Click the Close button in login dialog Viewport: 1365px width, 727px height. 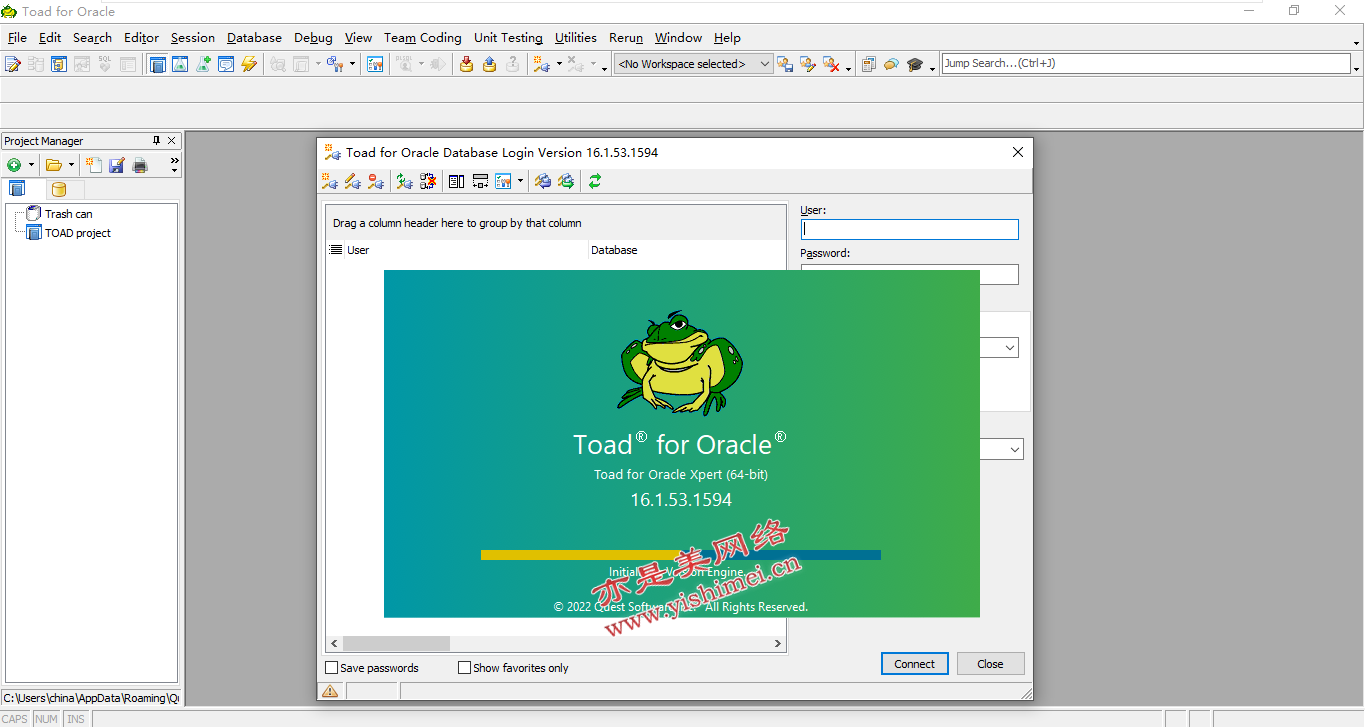click(991, 664)
